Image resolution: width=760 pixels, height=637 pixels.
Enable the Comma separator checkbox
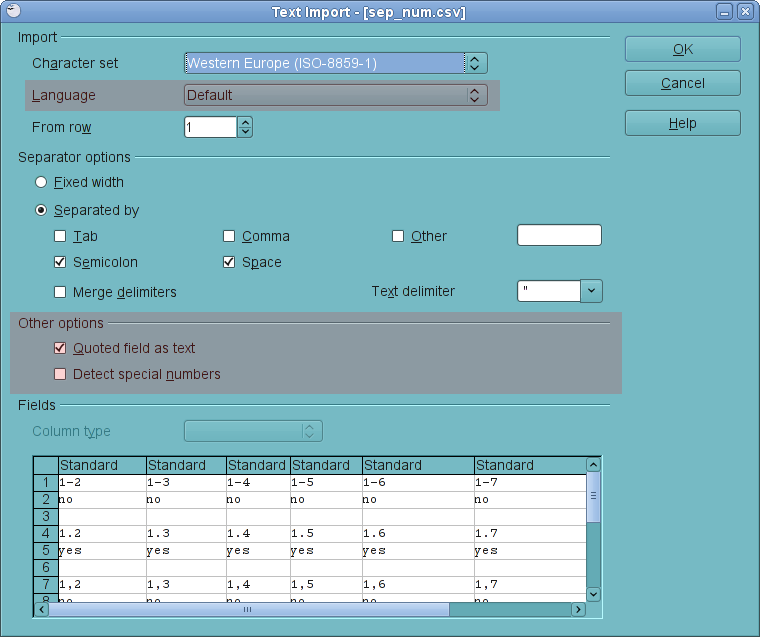(x=229, y=237)
